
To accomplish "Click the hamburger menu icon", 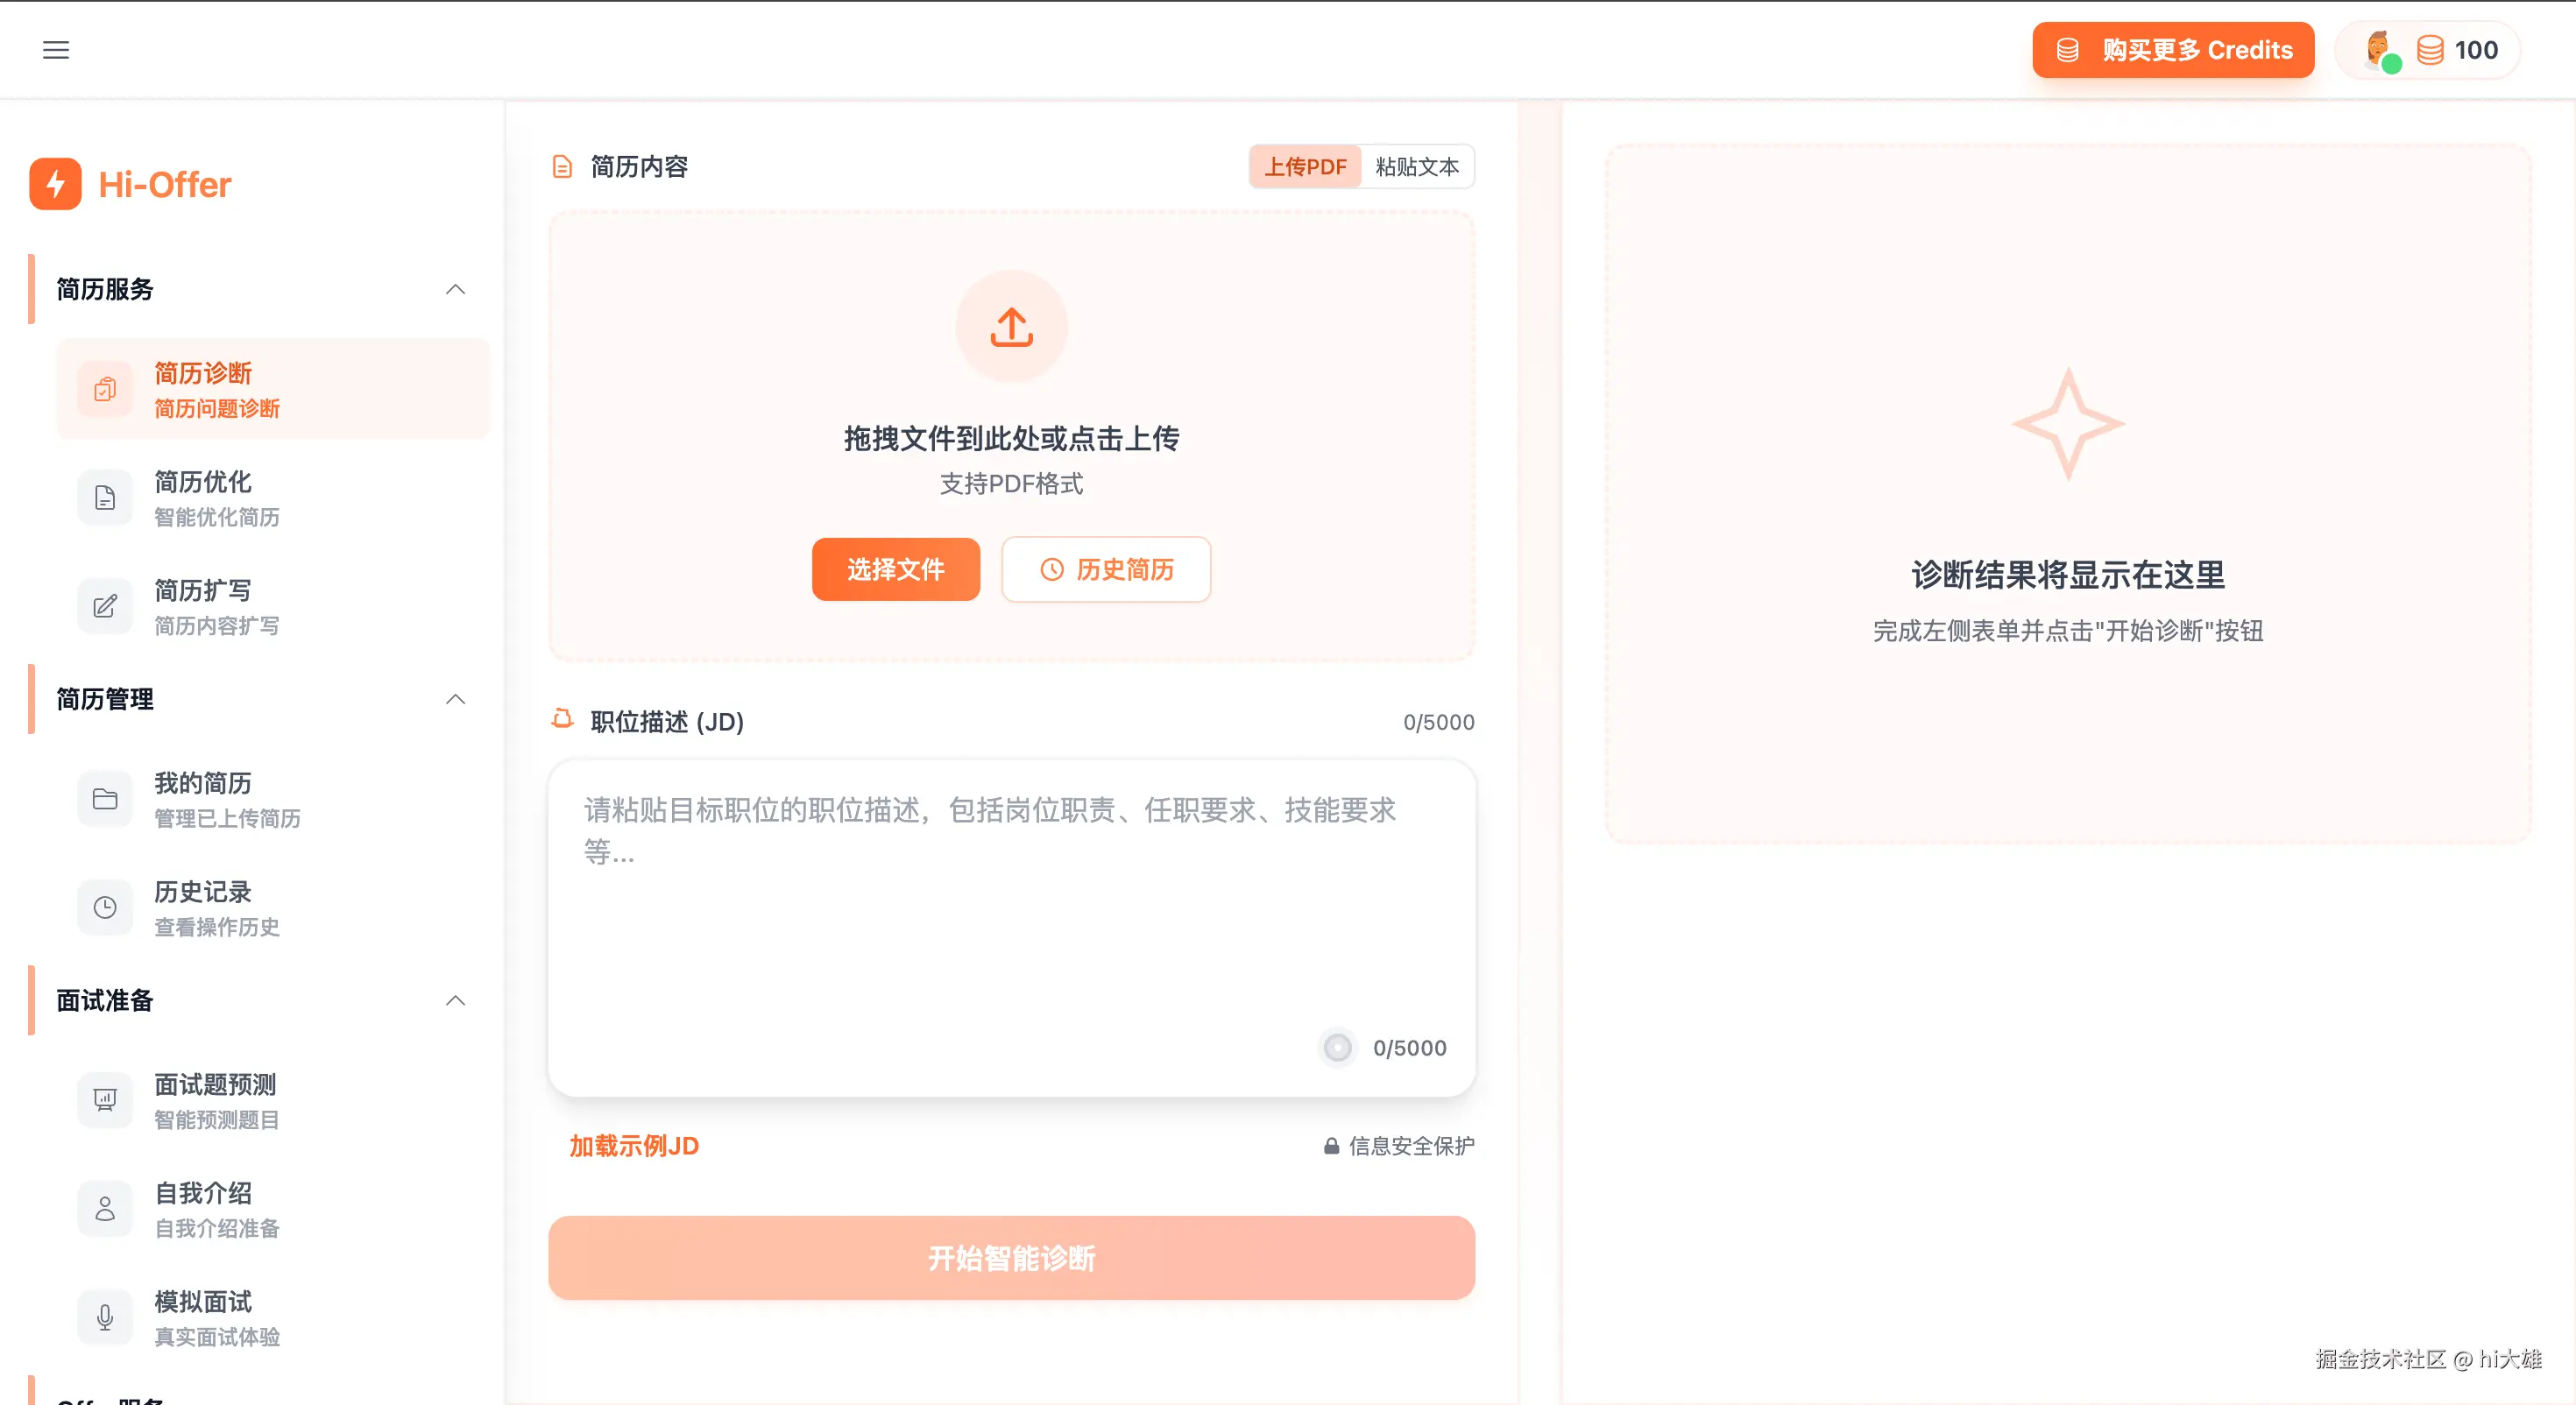I will (x=56, y=50).
